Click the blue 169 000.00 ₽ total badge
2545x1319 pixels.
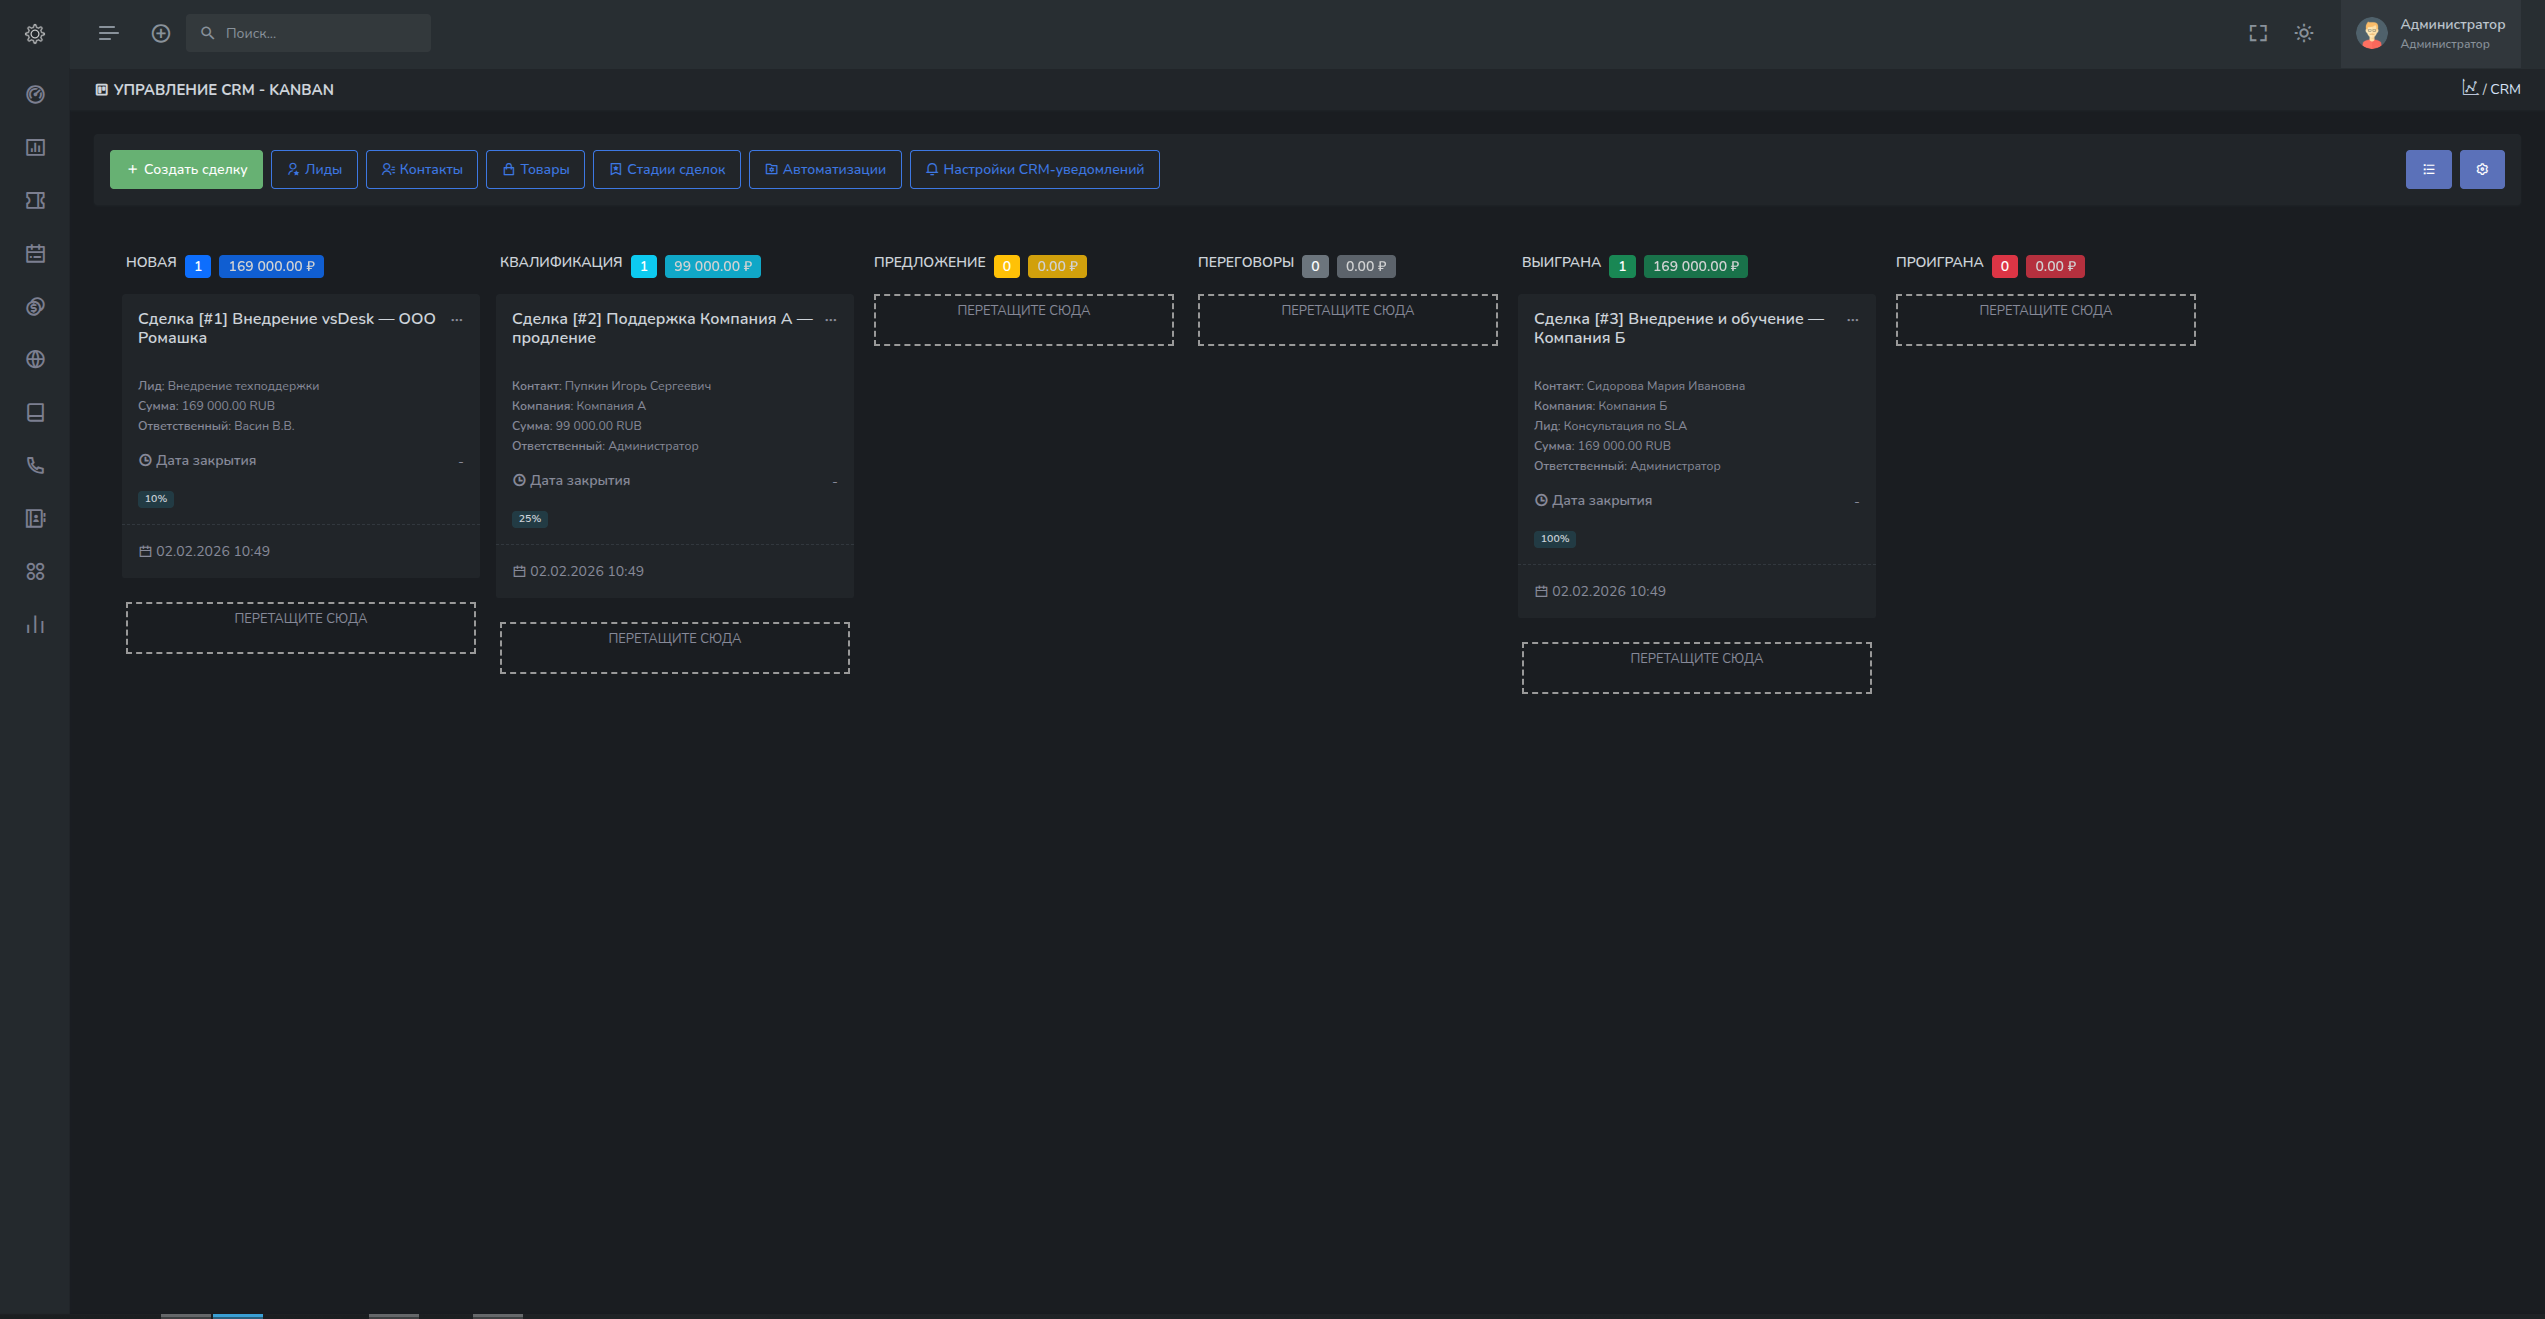271,266
